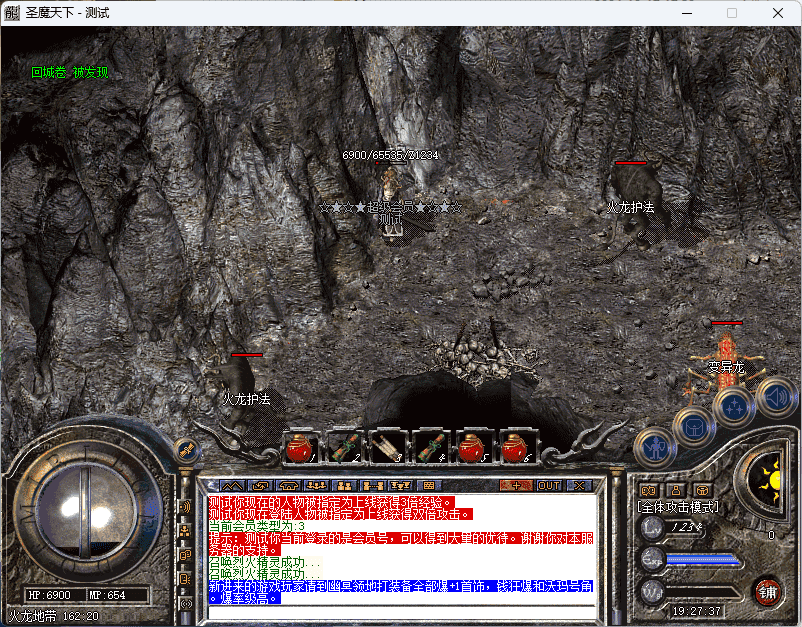Screen dimensions: 802x627
Task: Click the blue system announcement message in chat
Action: (401, 592)
